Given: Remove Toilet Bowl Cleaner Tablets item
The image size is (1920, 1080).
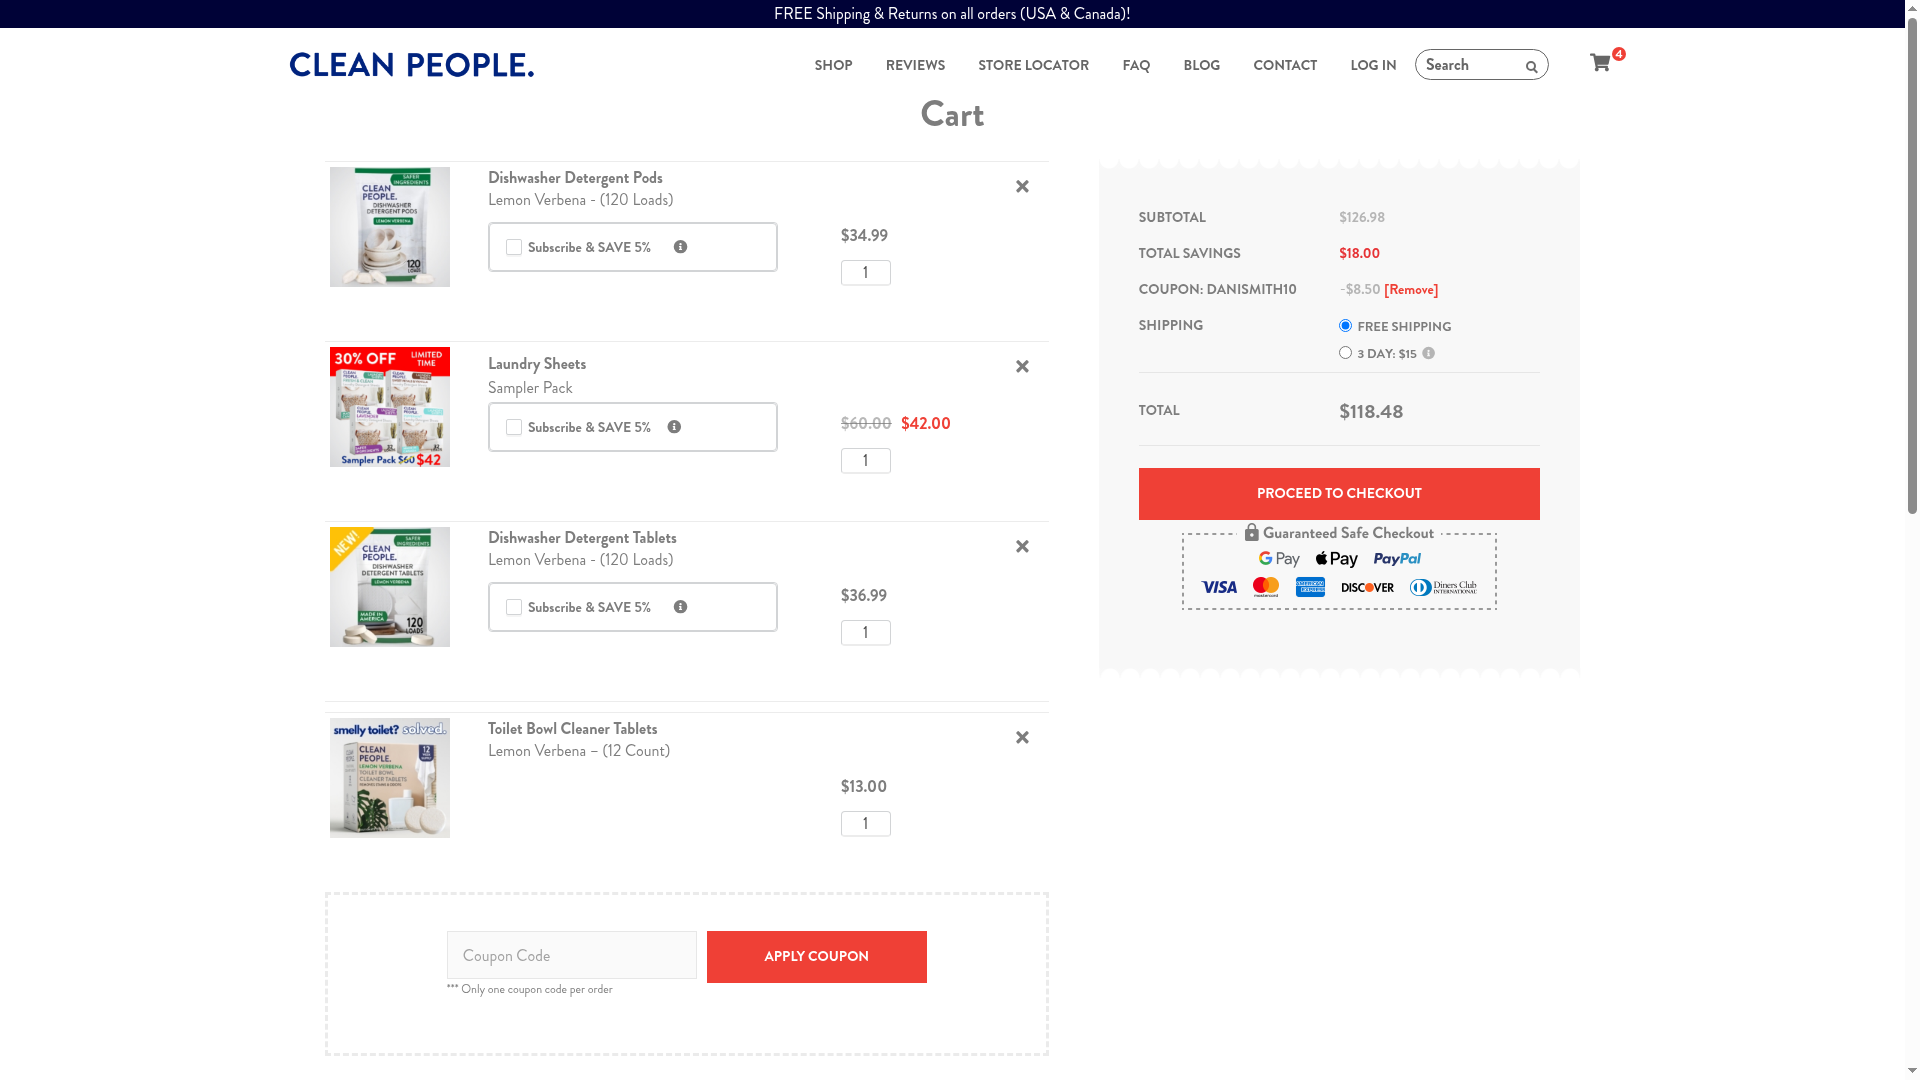Looking at the screenshot, I should pyautogui.click(x=1022, y=738).
